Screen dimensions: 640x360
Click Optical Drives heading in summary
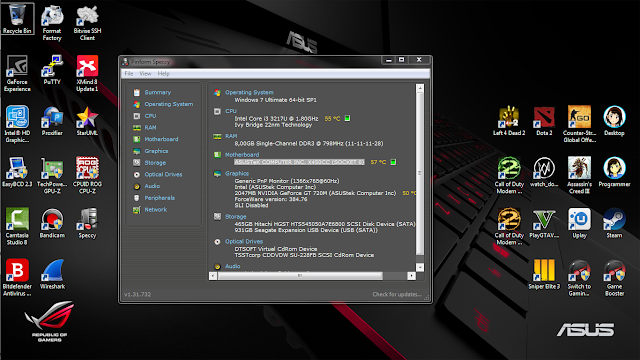point(244,242)
